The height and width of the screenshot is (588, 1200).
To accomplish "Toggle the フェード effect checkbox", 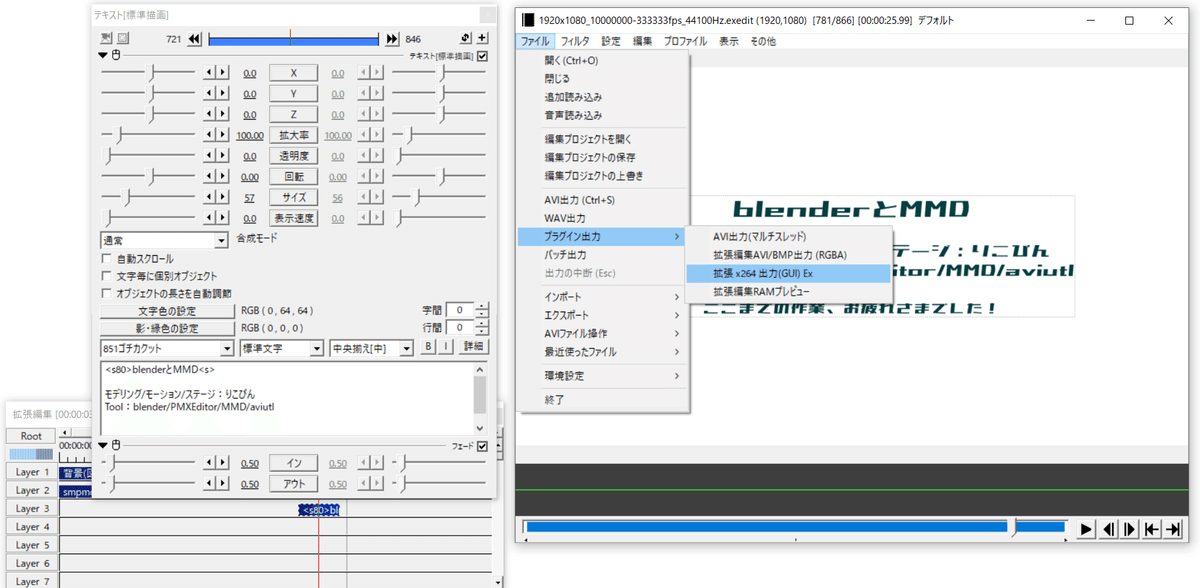I will click(483, 446).
